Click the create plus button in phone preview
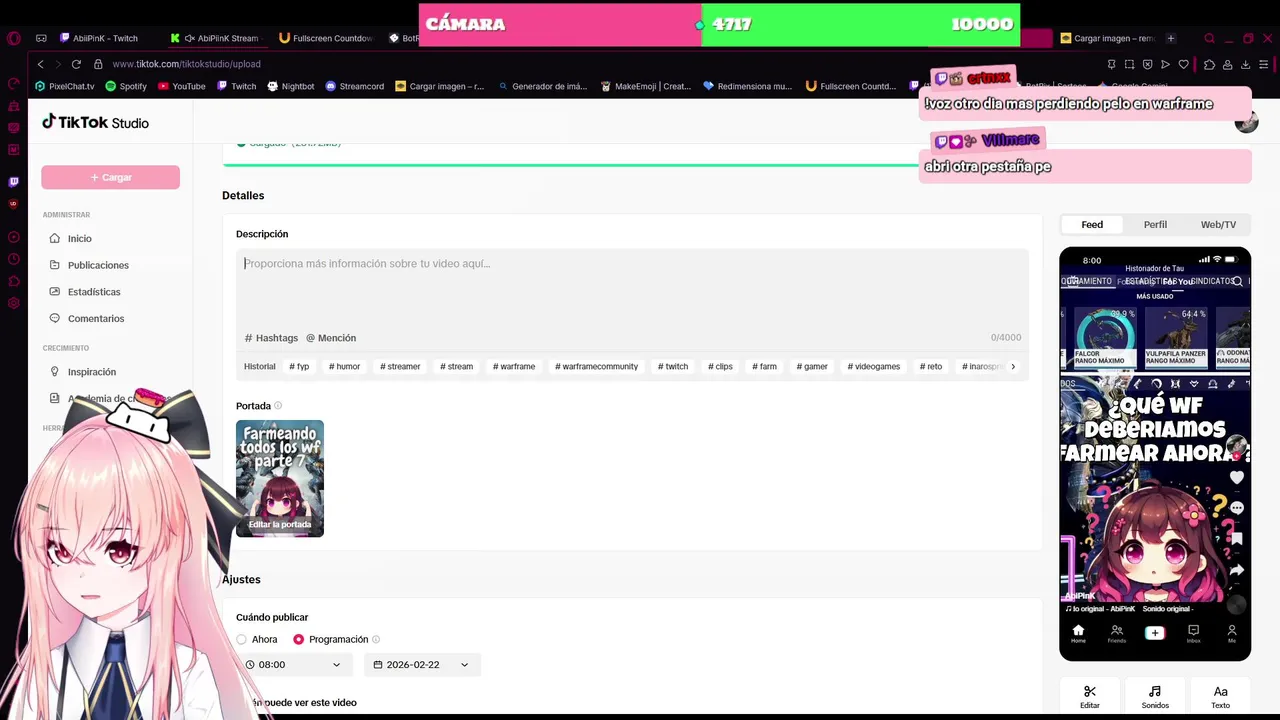 pos(1155,633)
